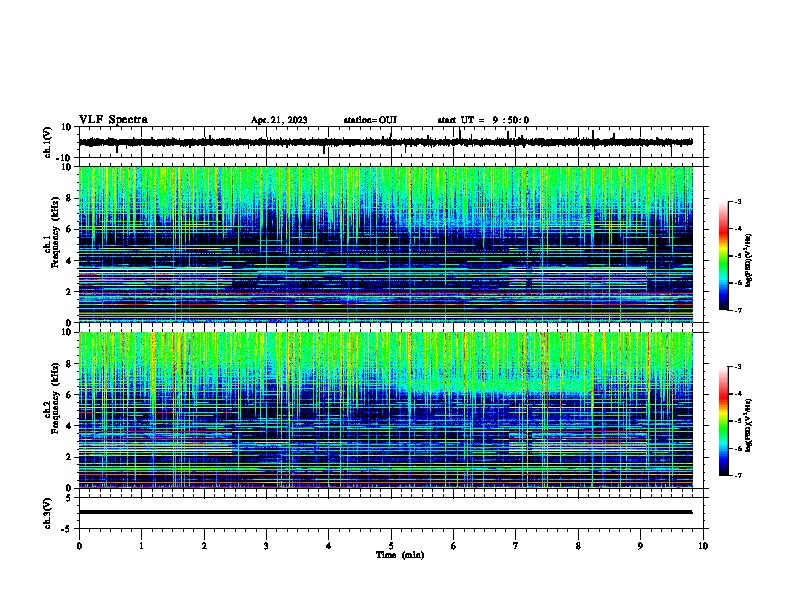Click time axis tick label "10"
The image size is (792, 612).
pyautogui.click(x=703, y=546)
